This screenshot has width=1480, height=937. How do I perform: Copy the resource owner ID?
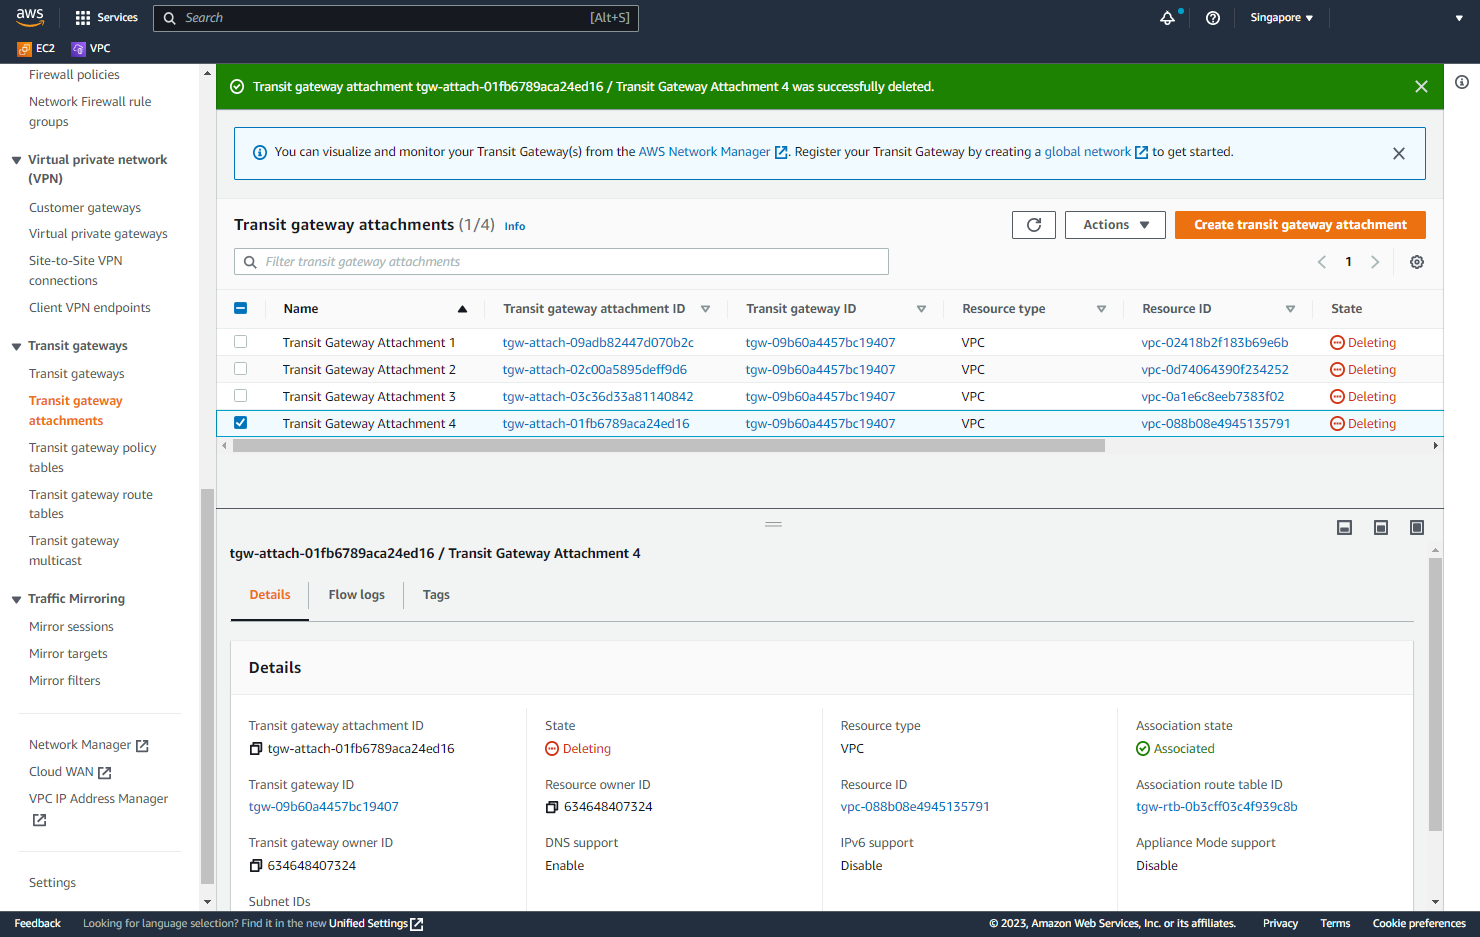coord(552,807)
